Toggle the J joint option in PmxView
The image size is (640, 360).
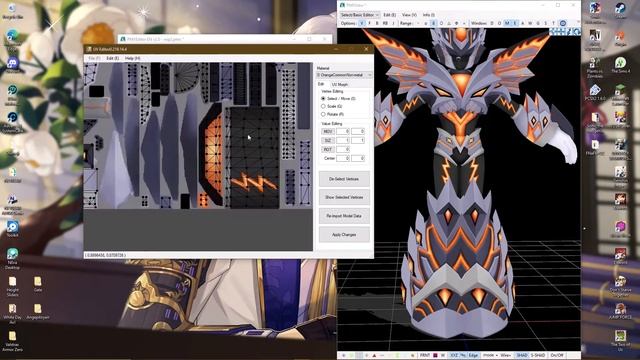393,23
